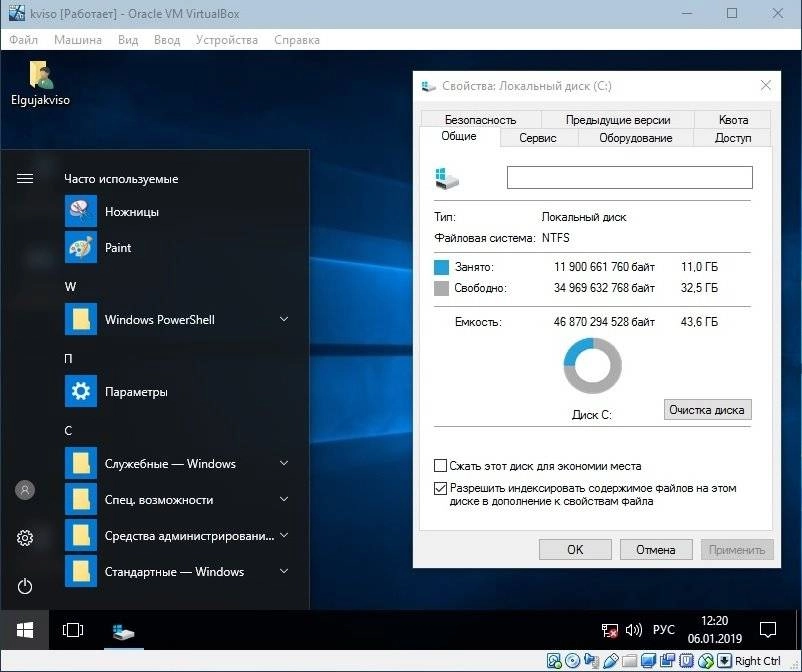This screenshot has width=802, height=672.
Task: Close the disk properties dialog
Action: point(766,85)
